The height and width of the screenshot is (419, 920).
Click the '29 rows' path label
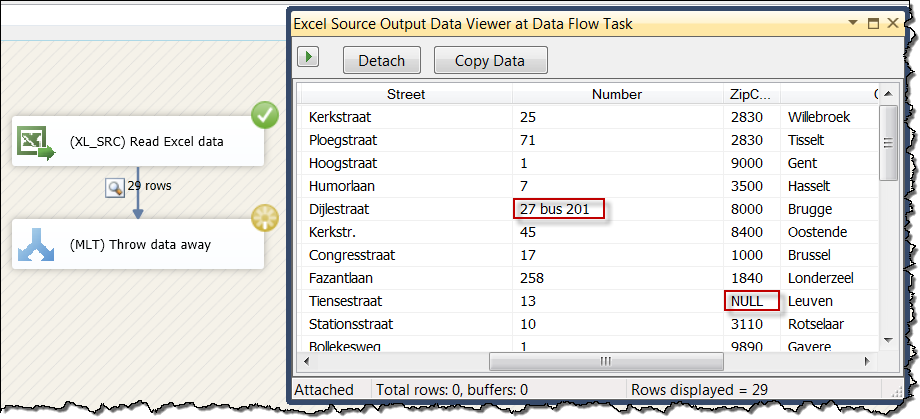pyautogui.click(x=150, y=186)
